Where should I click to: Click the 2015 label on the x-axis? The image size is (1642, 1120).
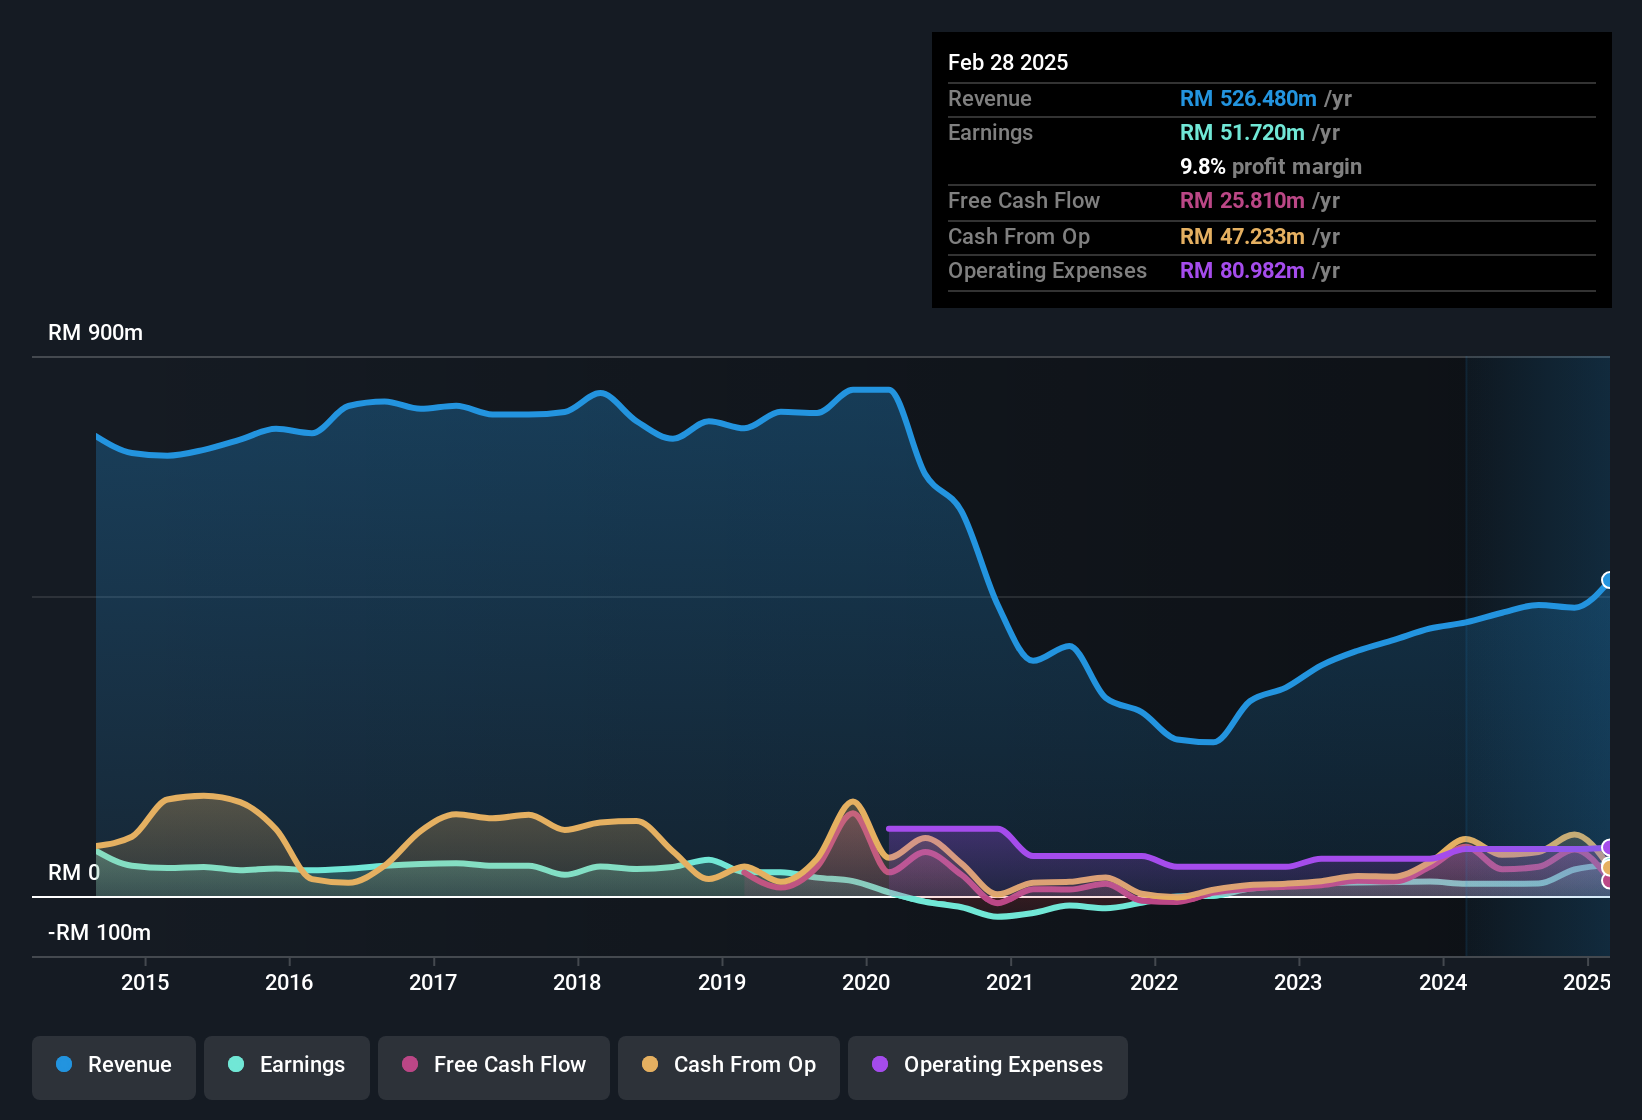click(145, 982)
